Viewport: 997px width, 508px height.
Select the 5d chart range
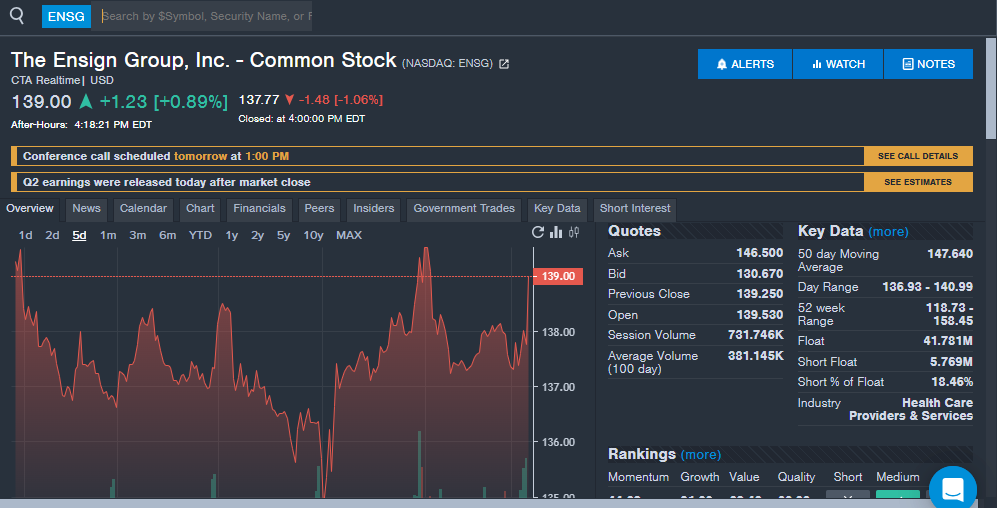pos(79,235)
